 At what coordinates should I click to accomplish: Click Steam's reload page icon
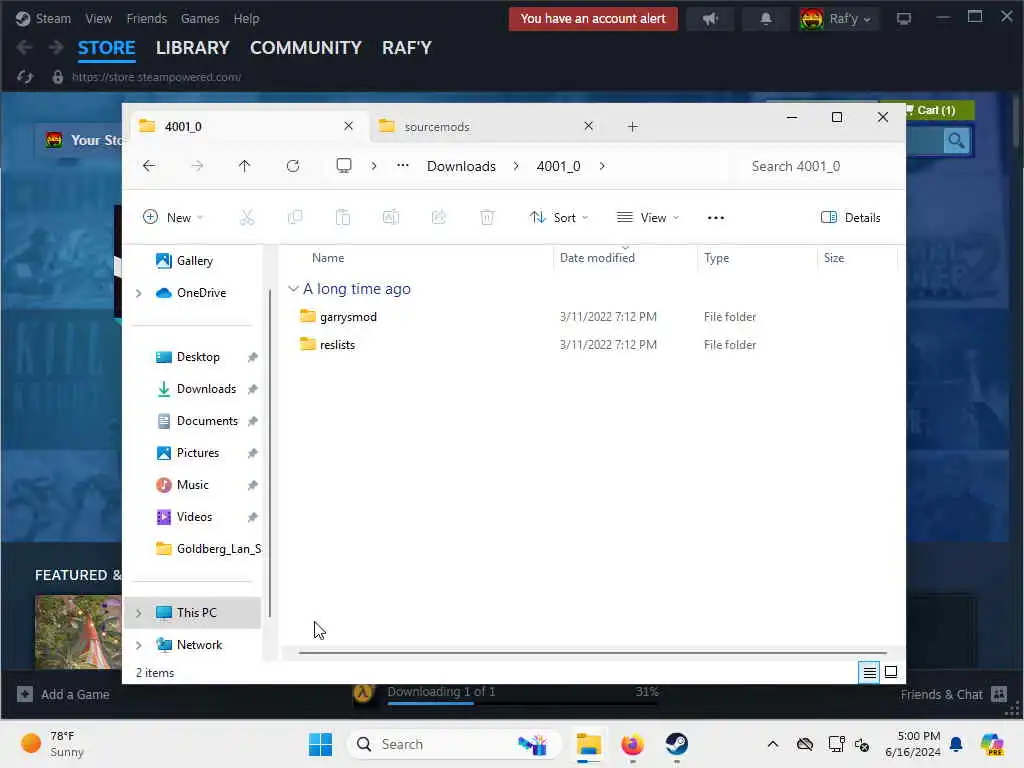pos(25,77)
